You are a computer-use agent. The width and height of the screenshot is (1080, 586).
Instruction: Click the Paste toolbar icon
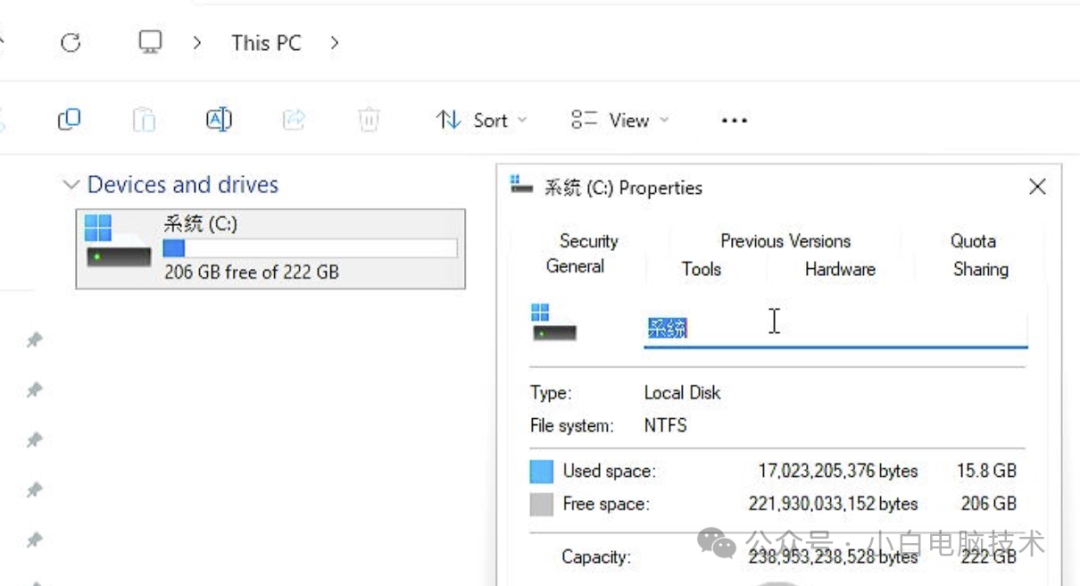[143, 120]
